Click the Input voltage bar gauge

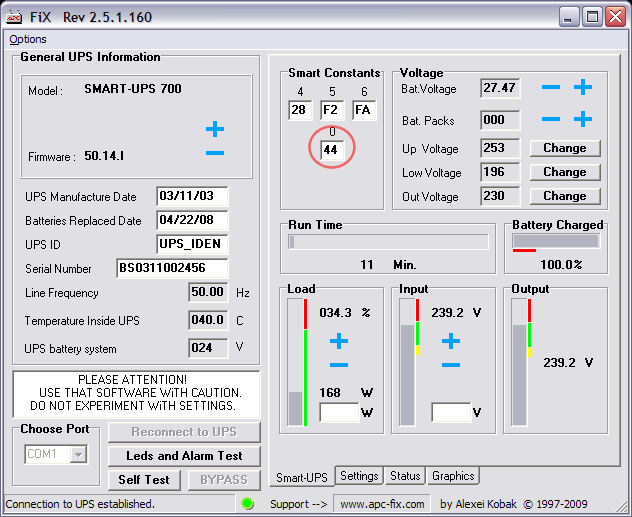coord(408,362)
